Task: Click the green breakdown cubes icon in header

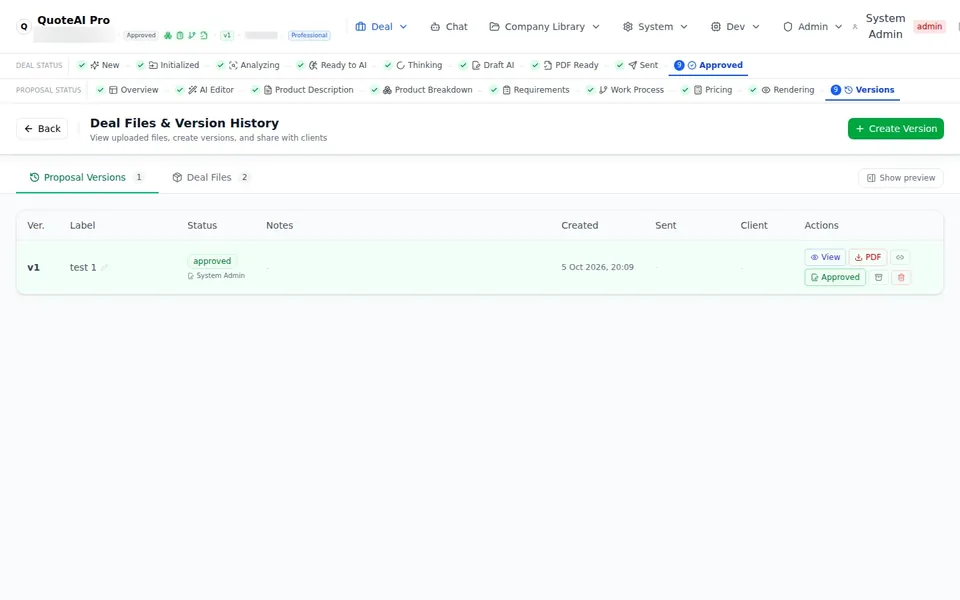Action: (168, 36)
